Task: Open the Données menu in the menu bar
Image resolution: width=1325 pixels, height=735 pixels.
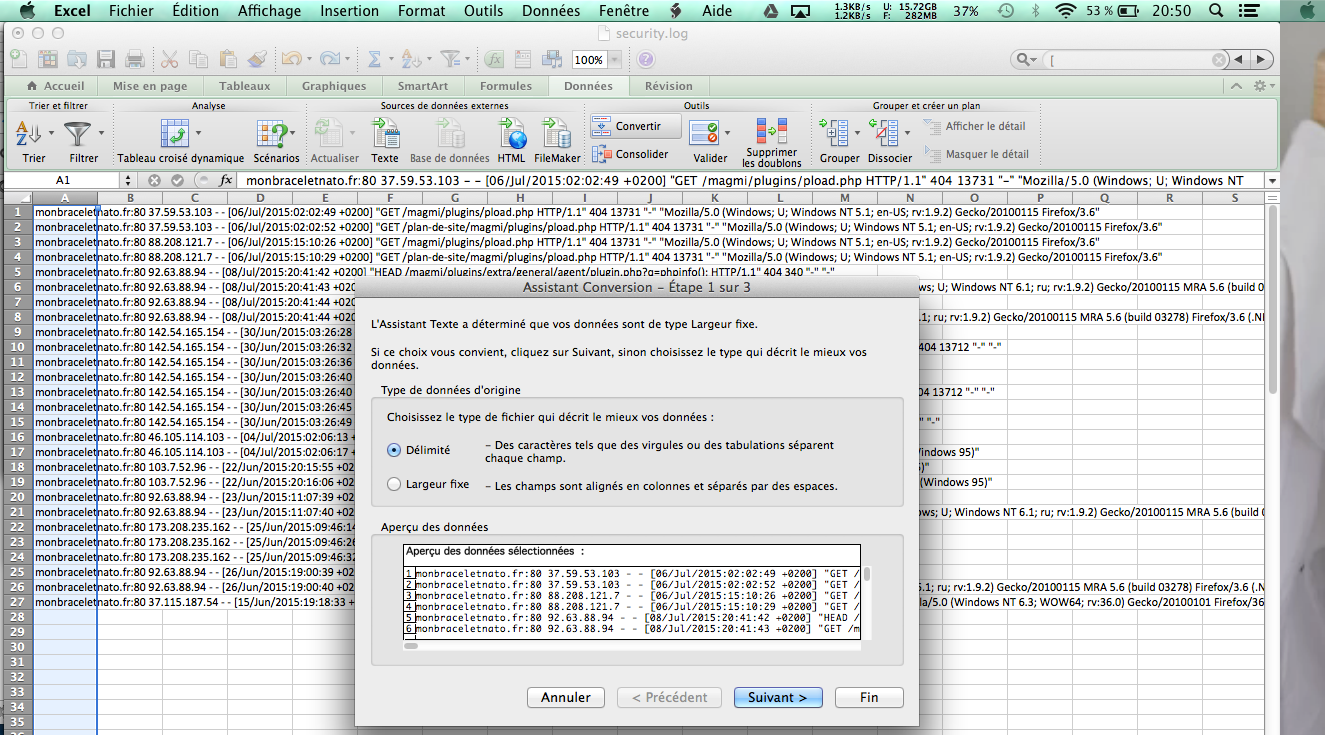Action: click(x=551, y=11)
